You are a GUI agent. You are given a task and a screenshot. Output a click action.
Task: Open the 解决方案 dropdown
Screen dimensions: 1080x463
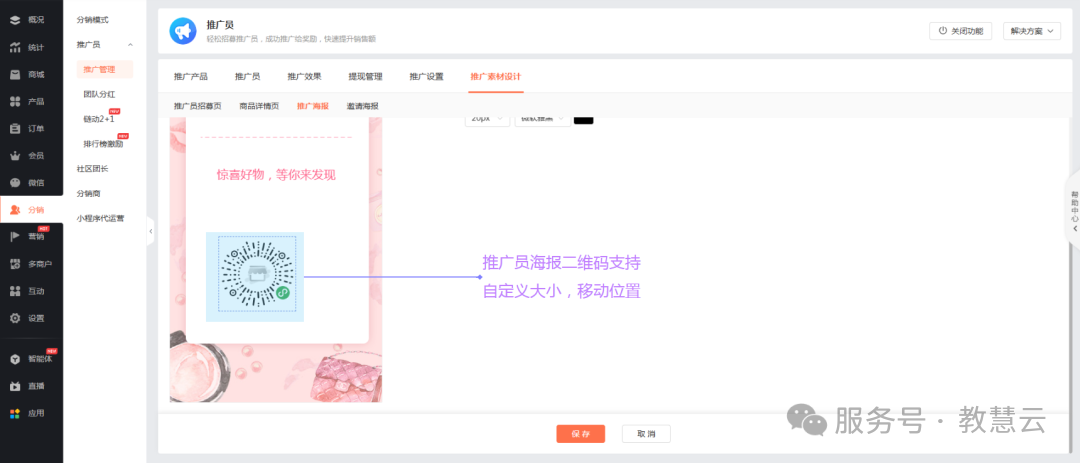coord(1030,31)
